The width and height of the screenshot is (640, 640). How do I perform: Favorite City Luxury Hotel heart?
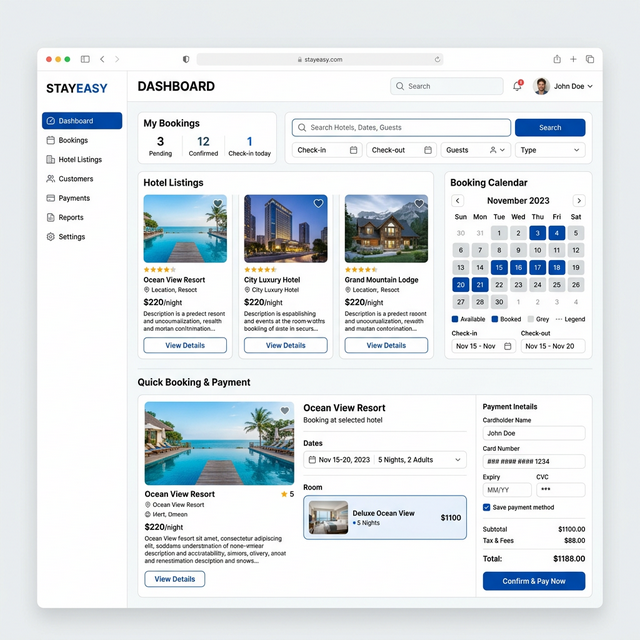318,203
